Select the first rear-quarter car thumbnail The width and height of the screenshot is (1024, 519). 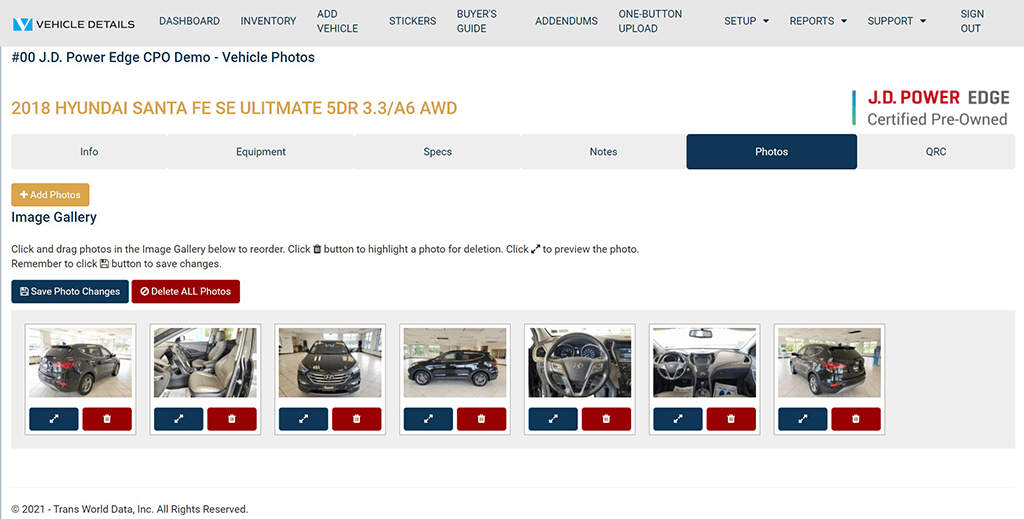click(80, 362)
